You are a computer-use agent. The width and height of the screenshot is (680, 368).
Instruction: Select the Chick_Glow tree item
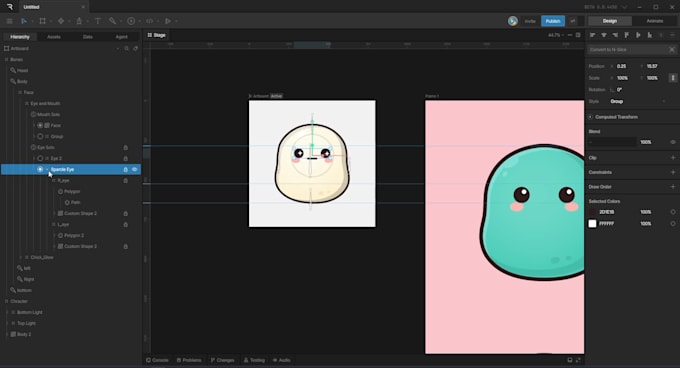(x=42, y=257)
